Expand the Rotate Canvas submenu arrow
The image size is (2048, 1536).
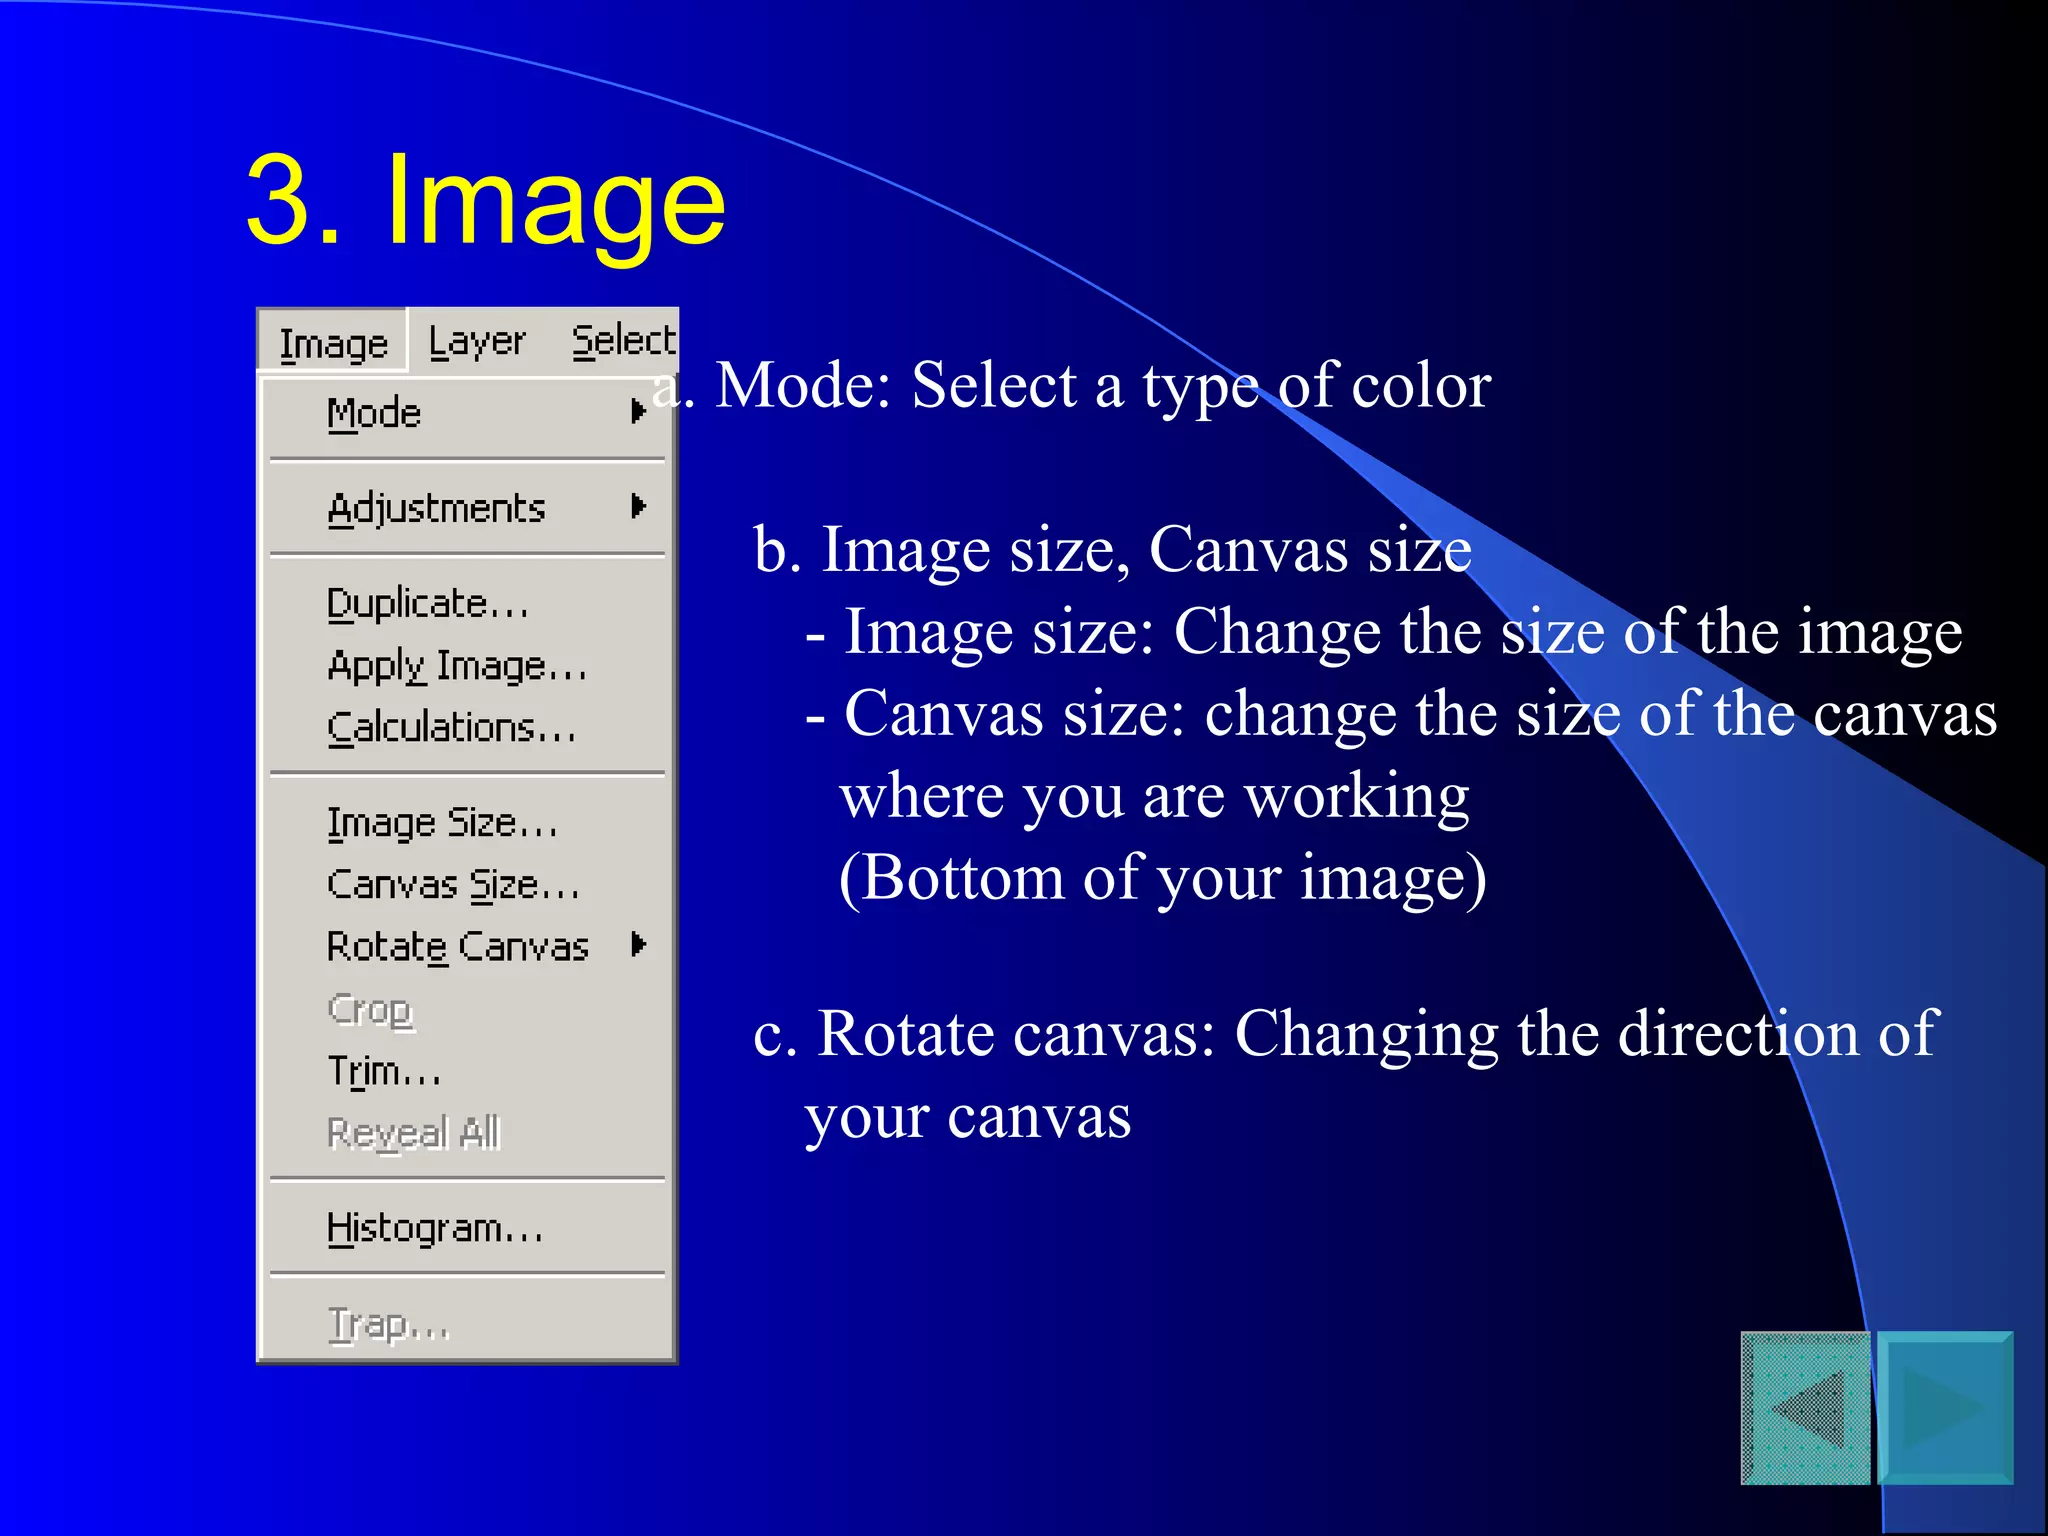coord(638,944)
